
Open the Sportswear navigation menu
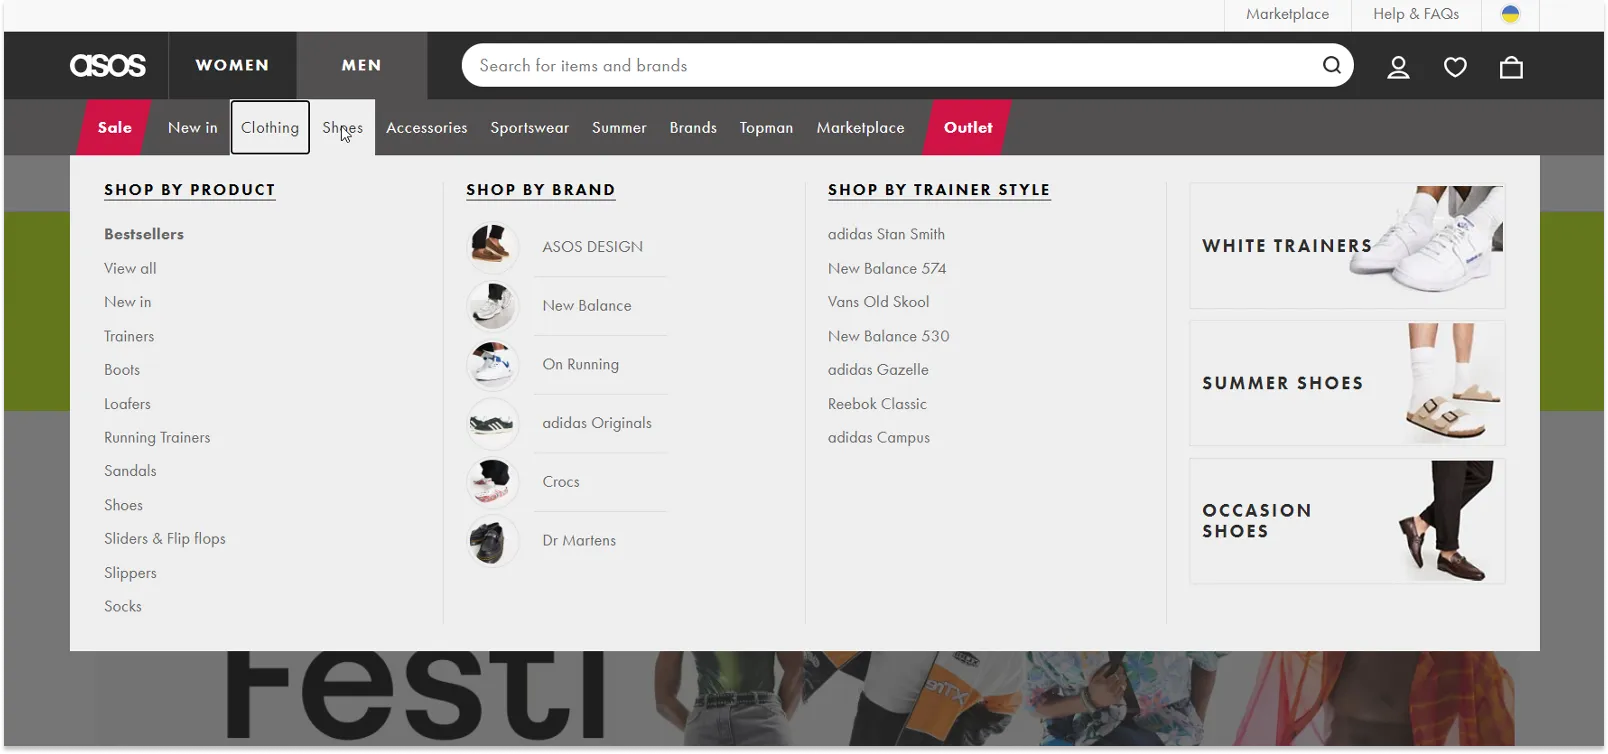pos(529,127)
